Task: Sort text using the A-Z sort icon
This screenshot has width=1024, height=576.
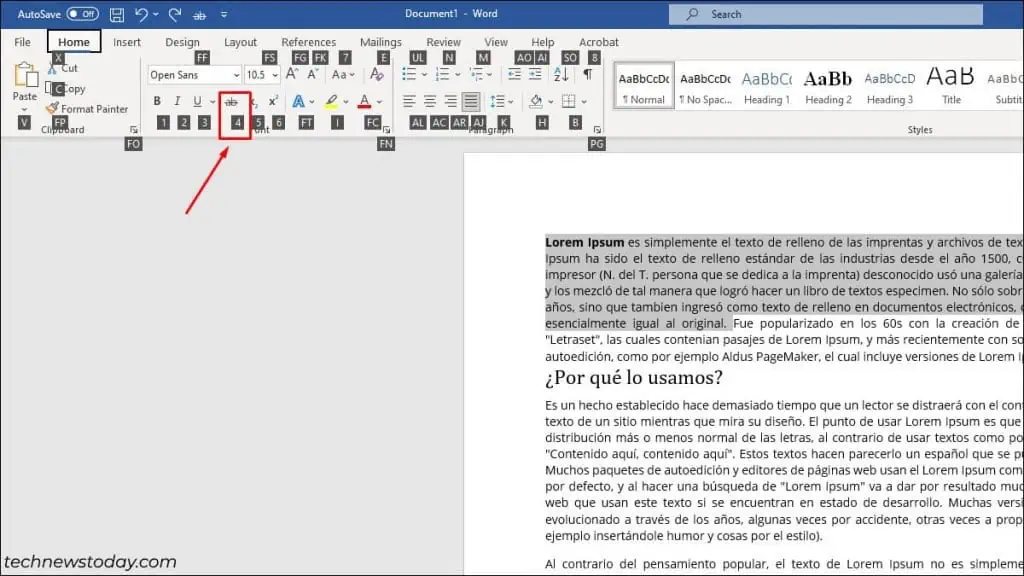Action: (561, 75)
